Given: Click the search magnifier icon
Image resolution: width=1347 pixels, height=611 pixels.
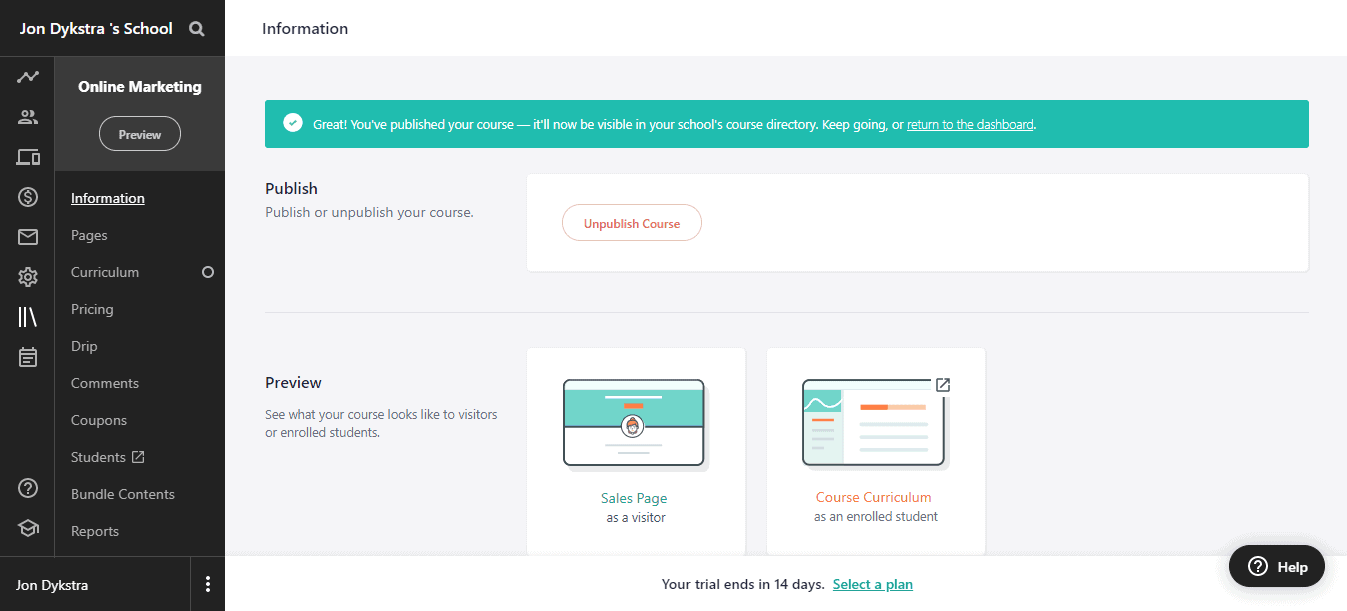Looking at the screenshot, I should pos(197,29).
